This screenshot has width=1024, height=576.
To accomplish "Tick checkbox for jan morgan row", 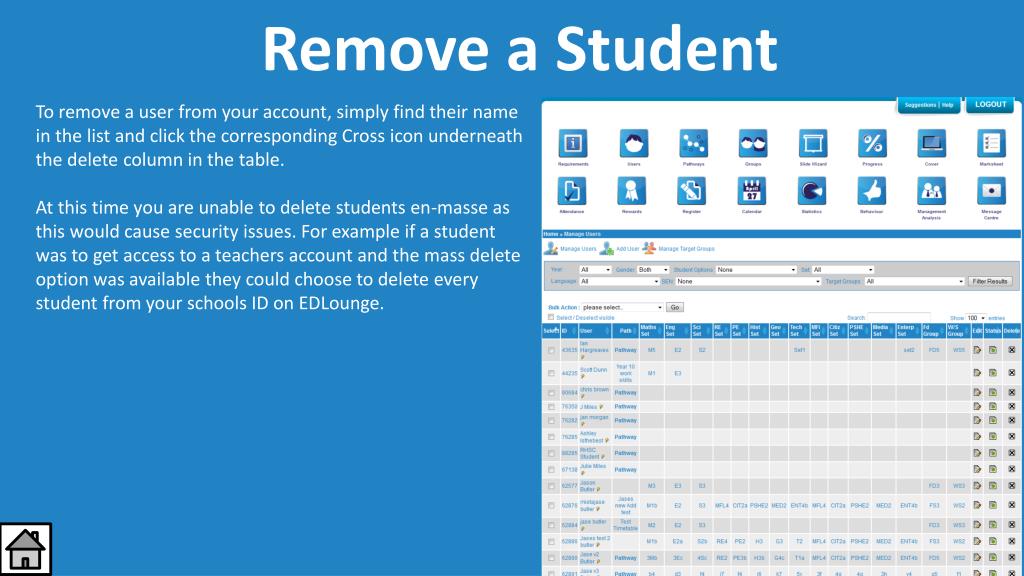I will tap(551, 421).
